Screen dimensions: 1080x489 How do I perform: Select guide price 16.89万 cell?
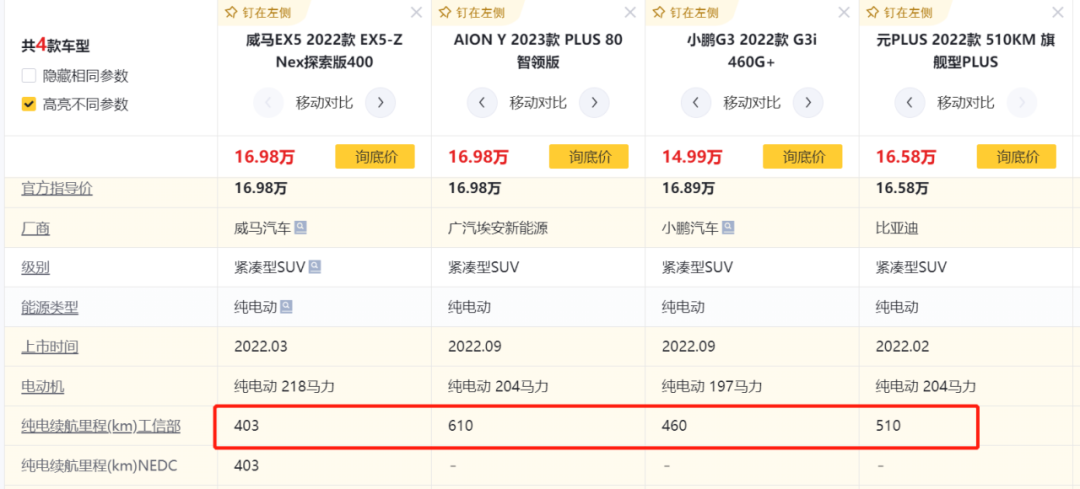pos(688,188)
